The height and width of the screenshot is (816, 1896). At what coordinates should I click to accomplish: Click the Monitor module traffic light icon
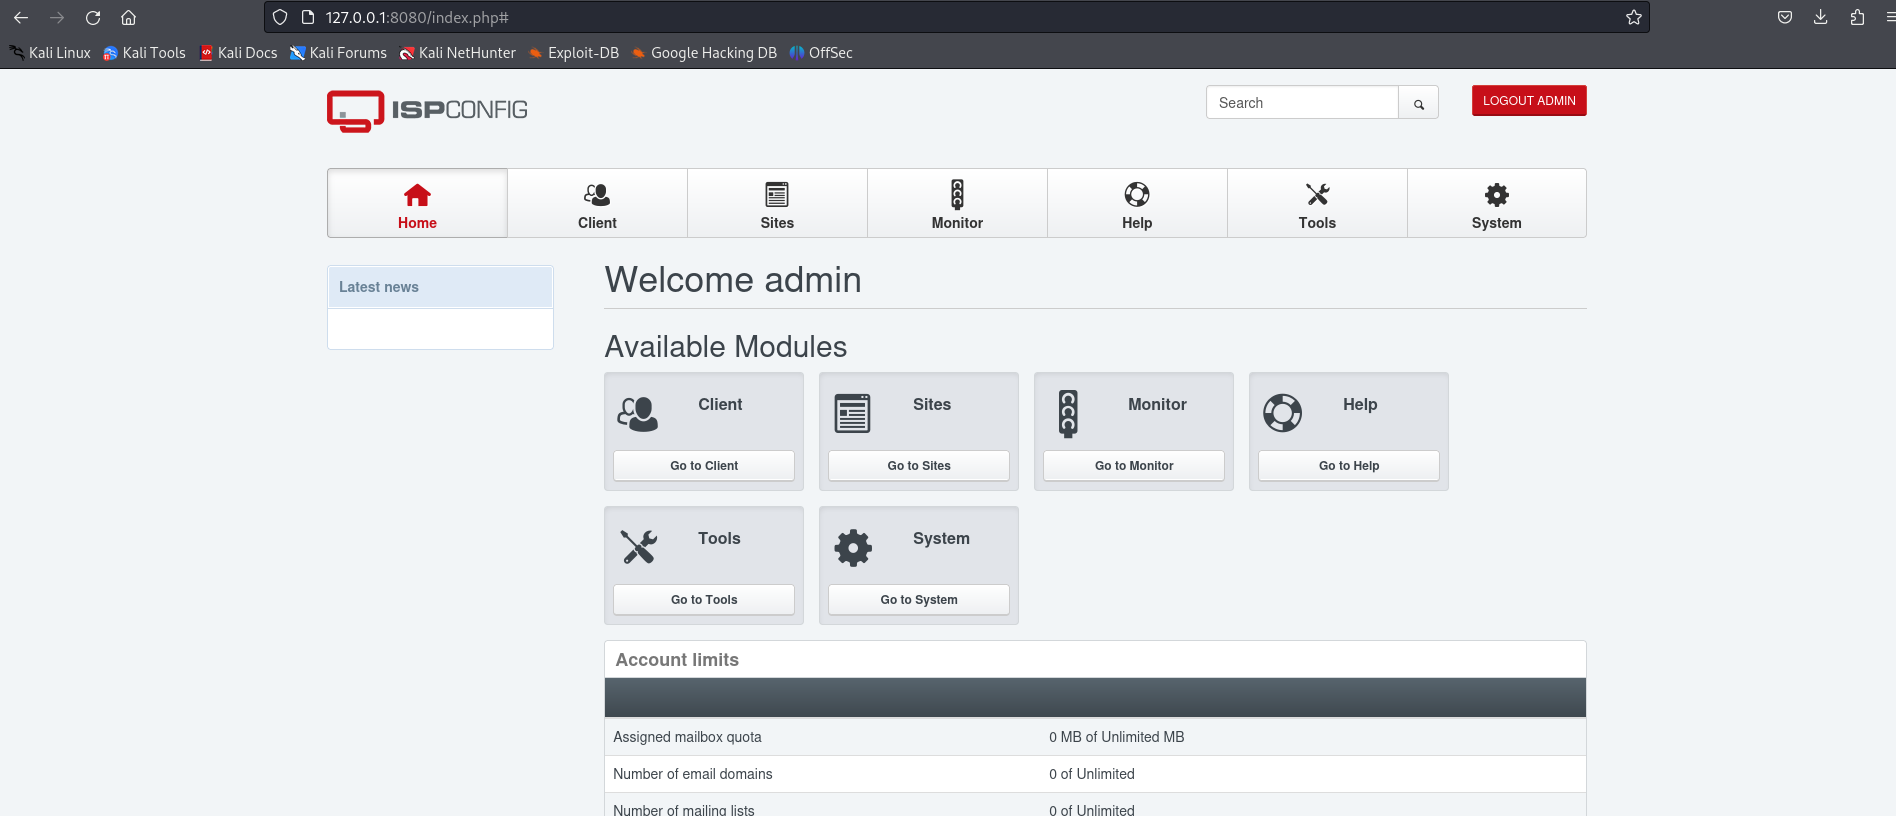coord(1068,413)
